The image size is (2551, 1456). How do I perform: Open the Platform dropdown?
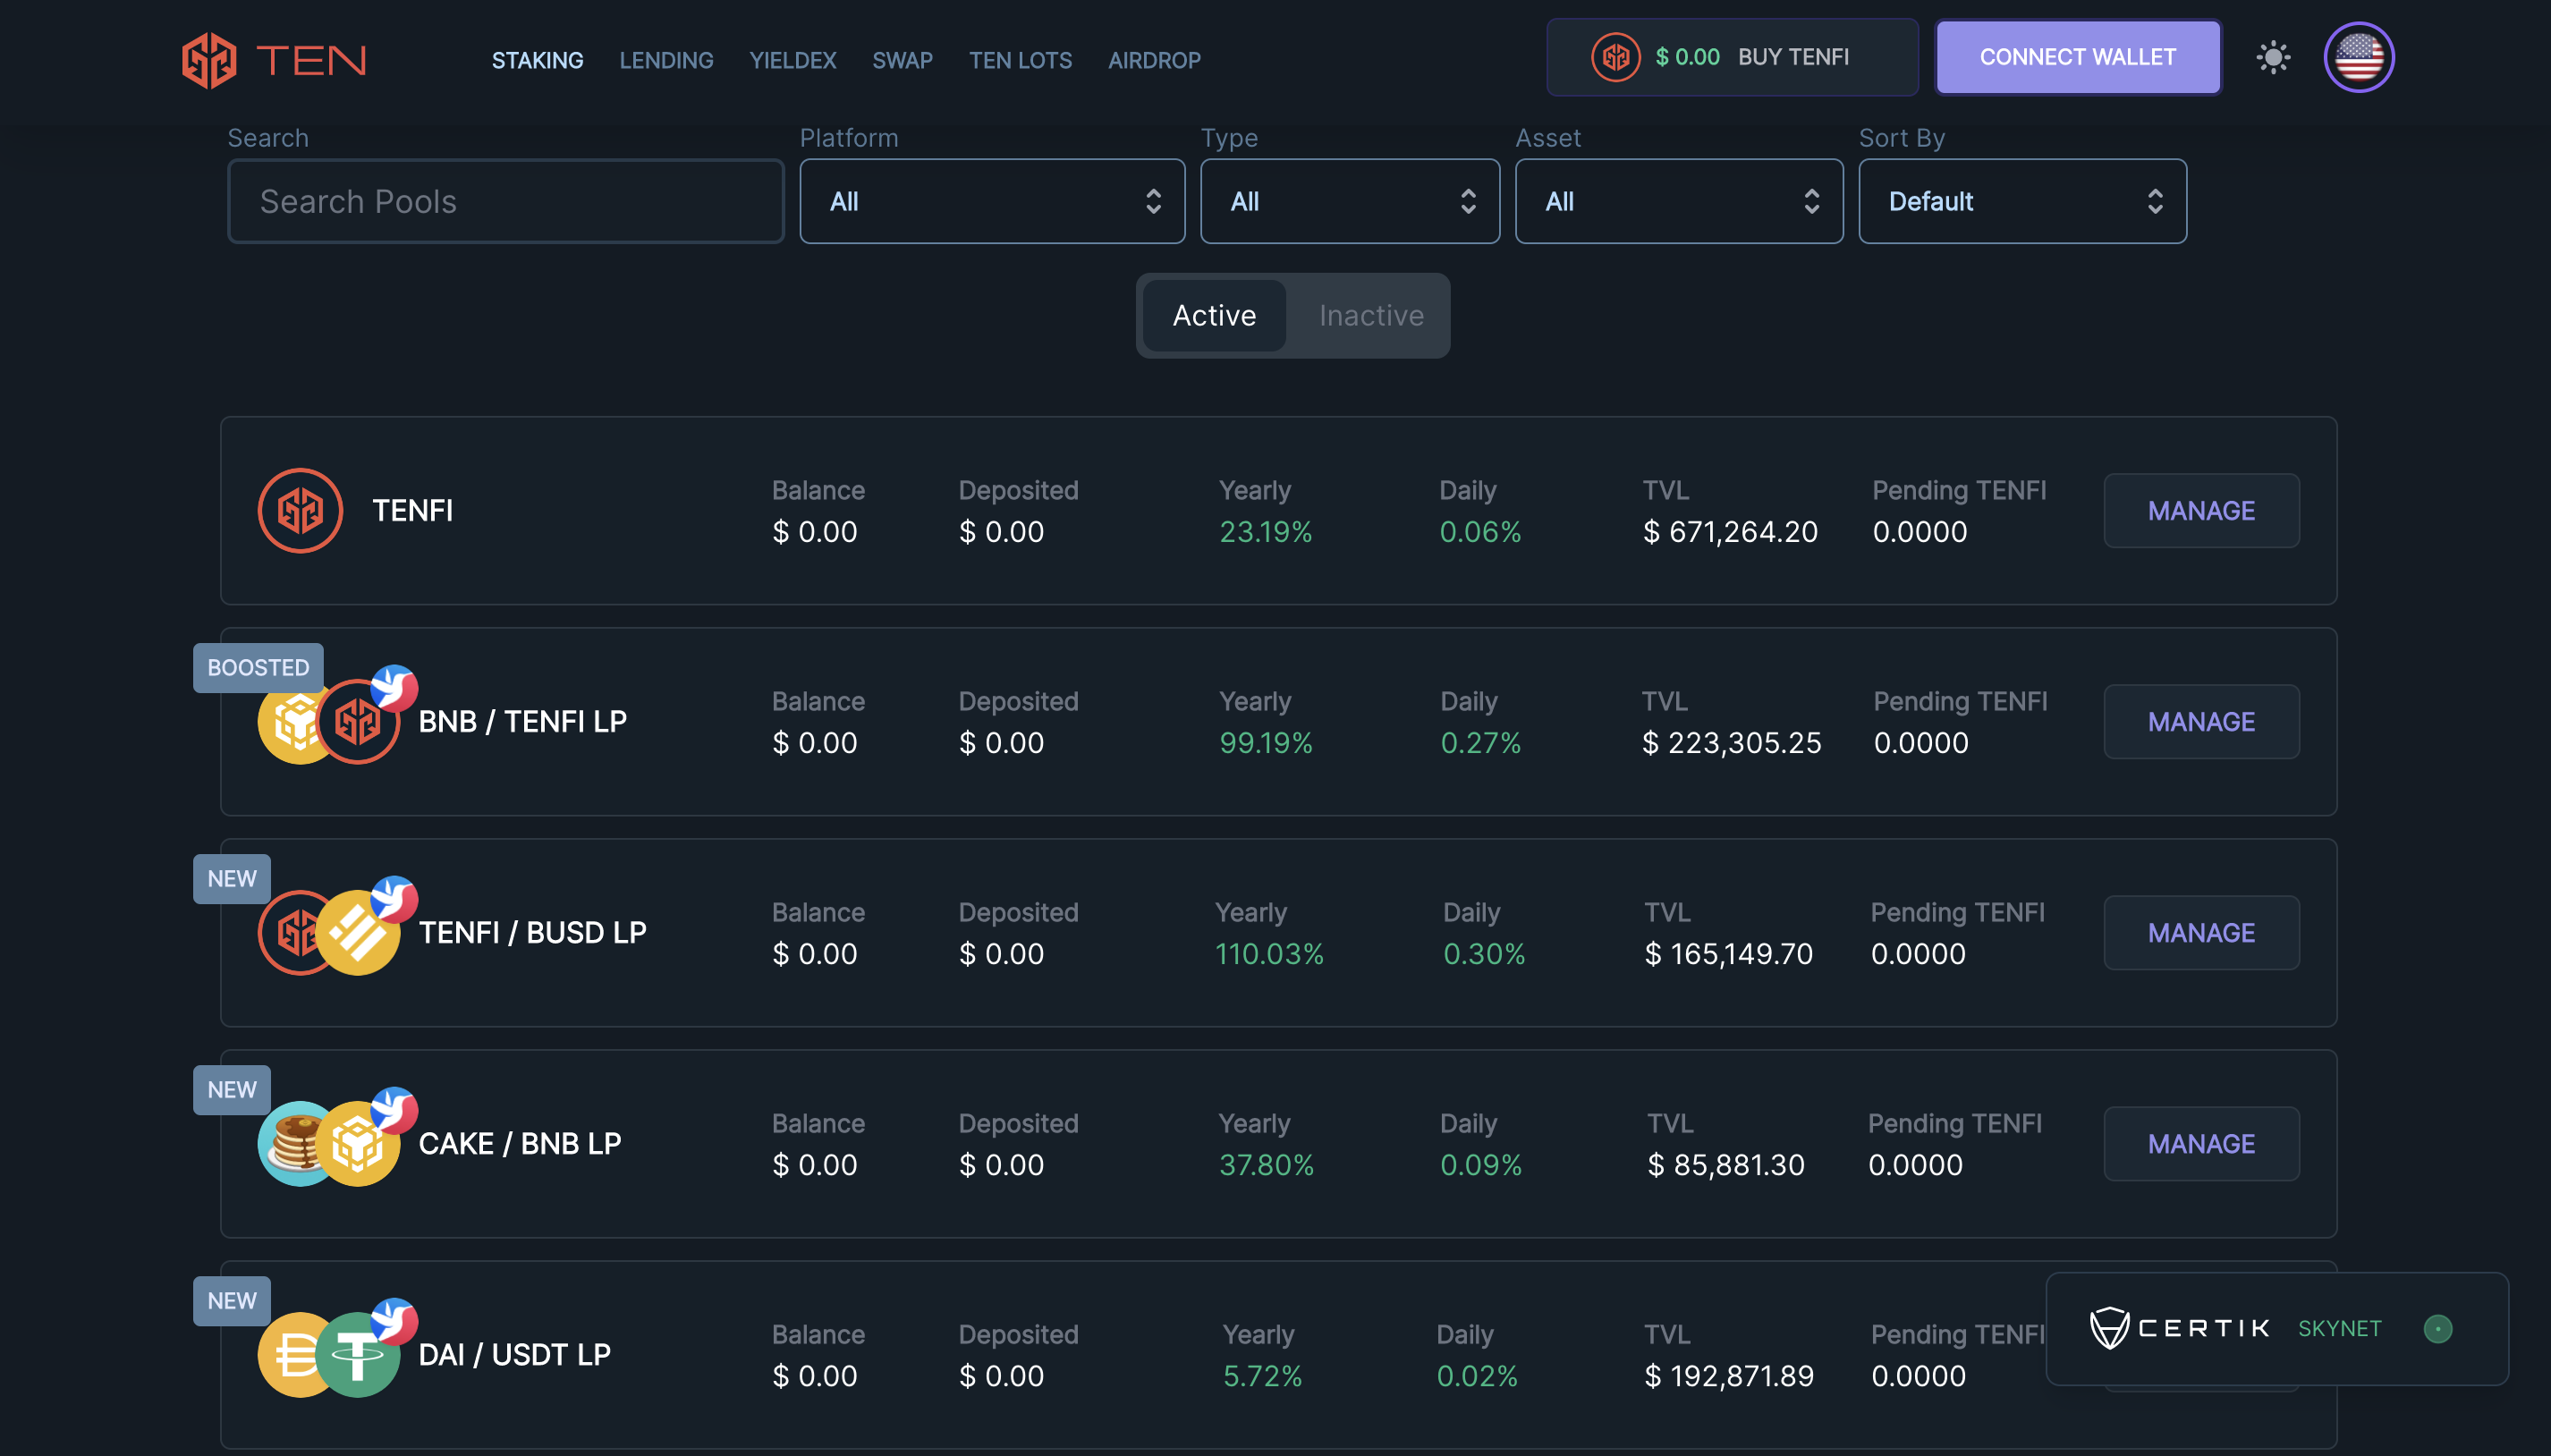pos(991,201)
